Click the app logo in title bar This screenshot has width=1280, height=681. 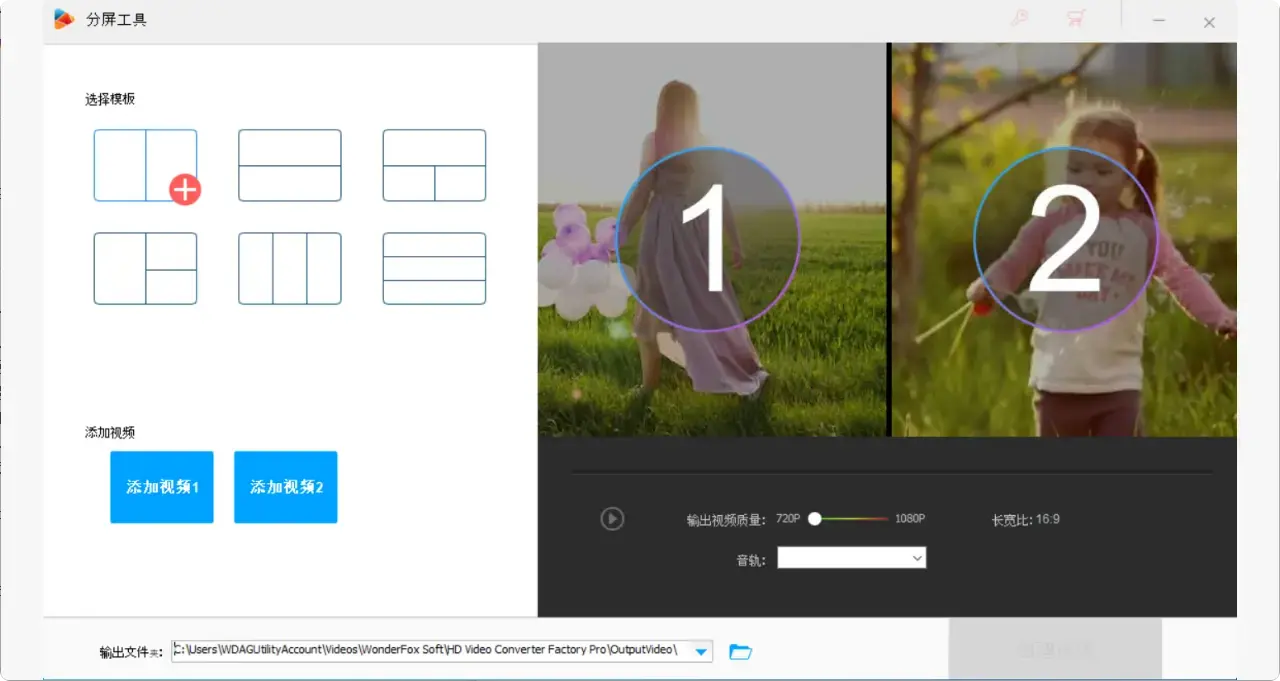[64, 20]
